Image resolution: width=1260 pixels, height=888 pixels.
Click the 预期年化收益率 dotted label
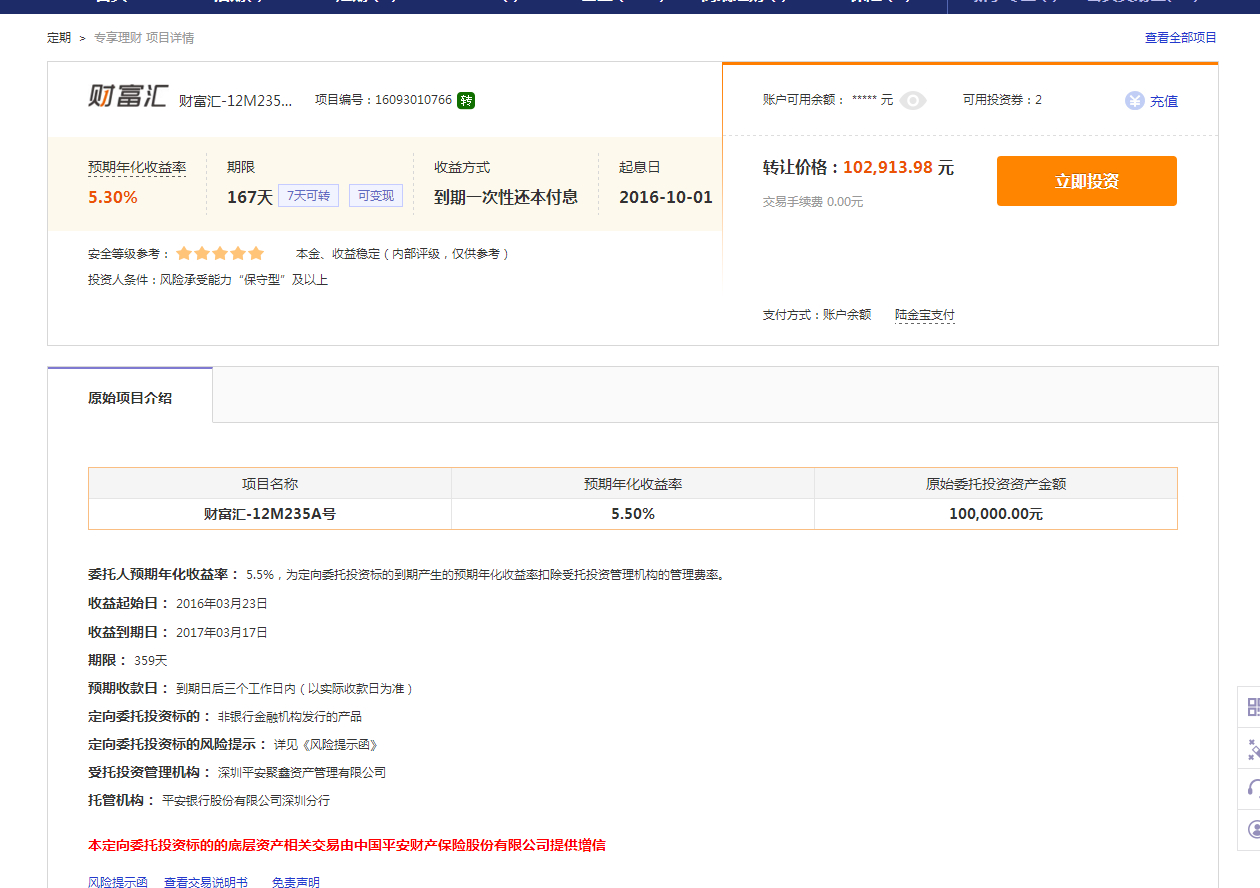coord(137,168)
